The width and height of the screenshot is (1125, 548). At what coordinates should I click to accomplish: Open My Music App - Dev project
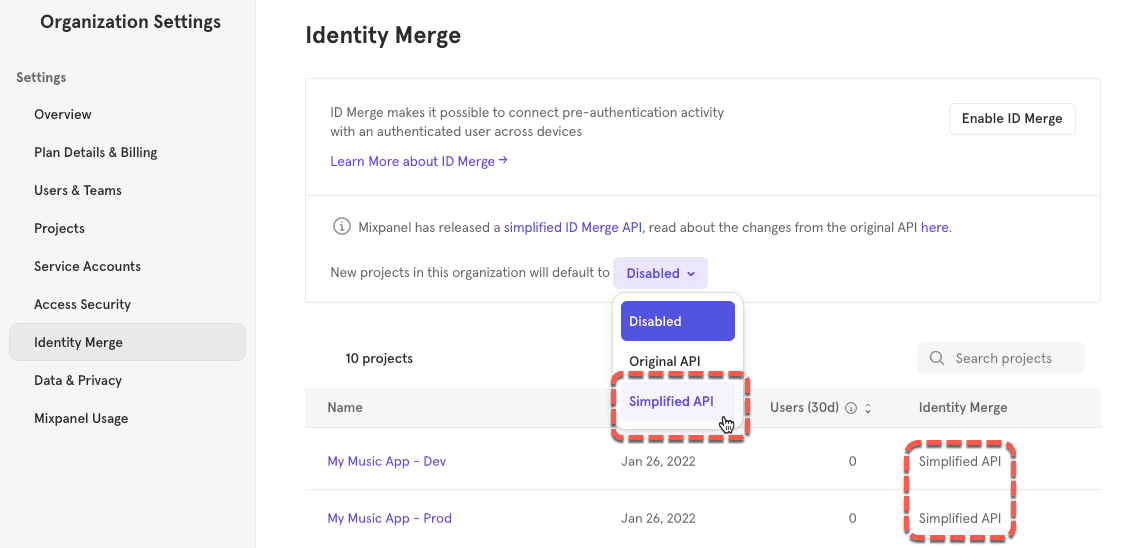[x=386, y=461]
